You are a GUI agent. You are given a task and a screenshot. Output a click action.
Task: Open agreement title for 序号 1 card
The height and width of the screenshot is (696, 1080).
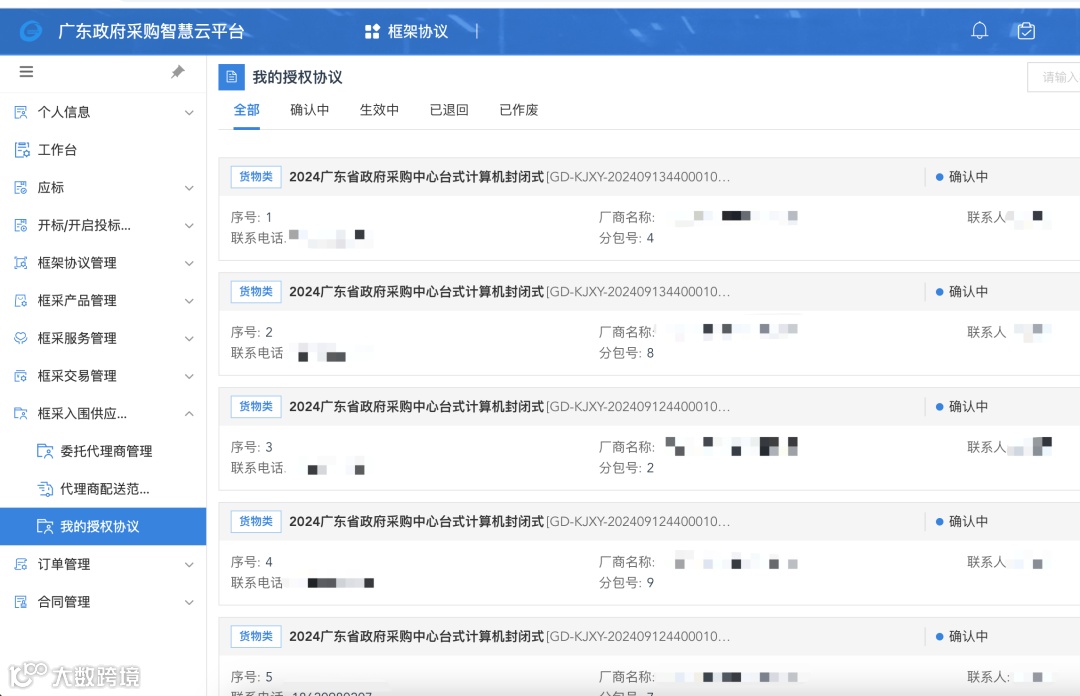pos(509,176)
